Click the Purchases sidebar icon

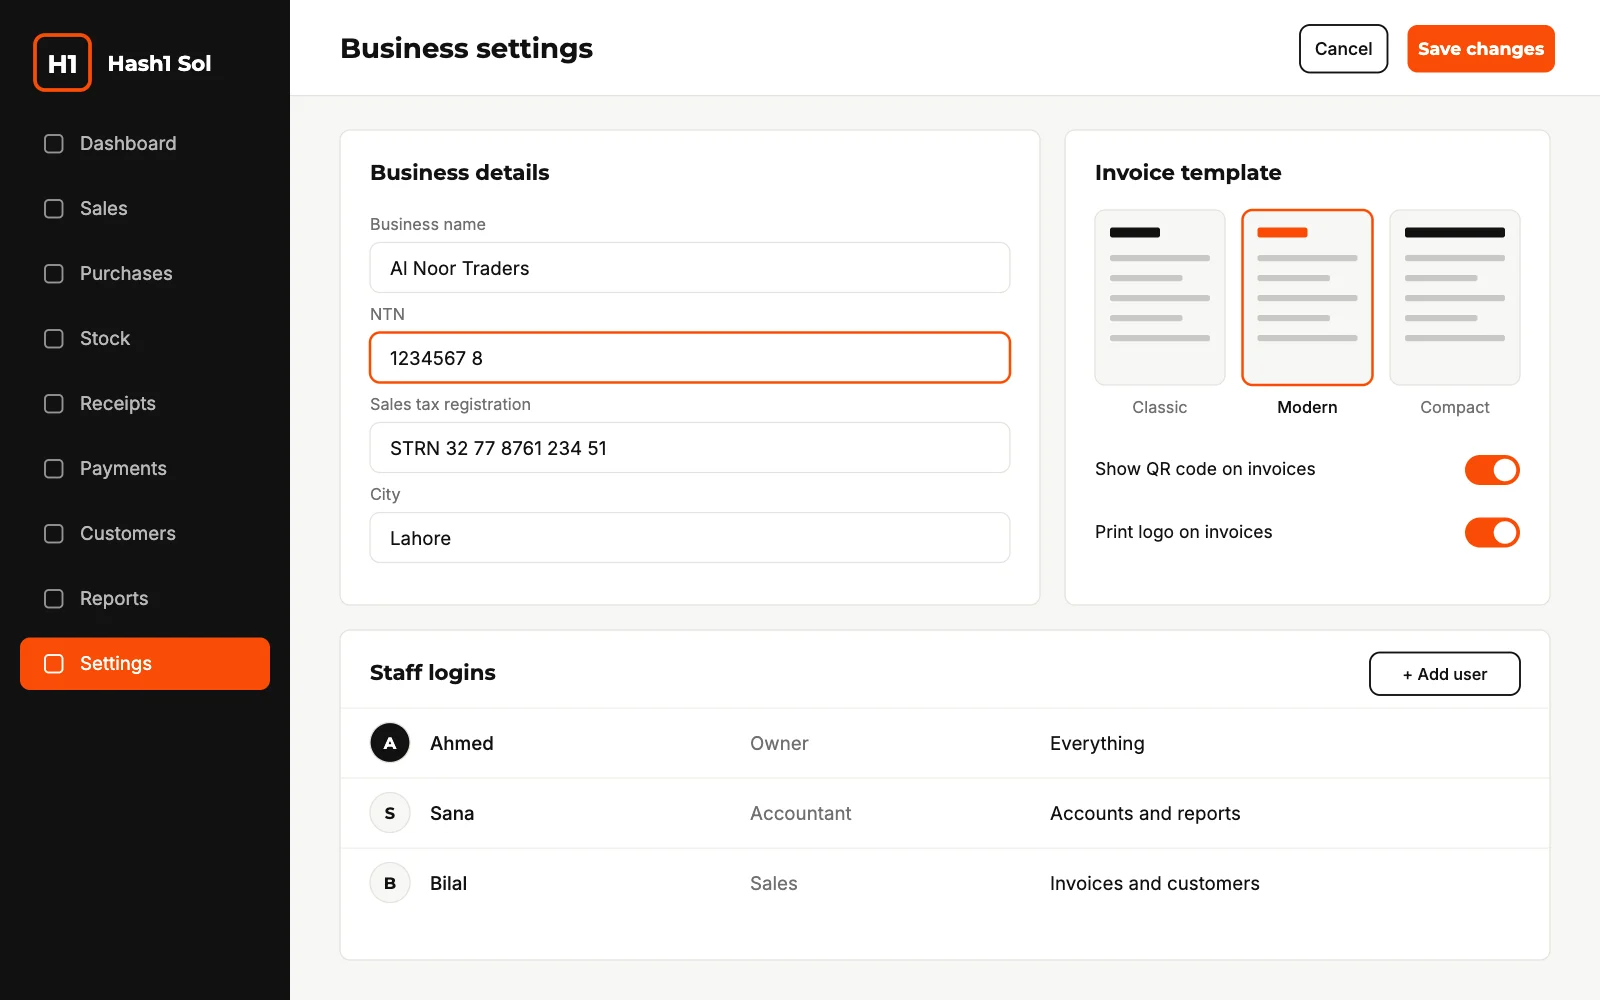coord(54,274)
